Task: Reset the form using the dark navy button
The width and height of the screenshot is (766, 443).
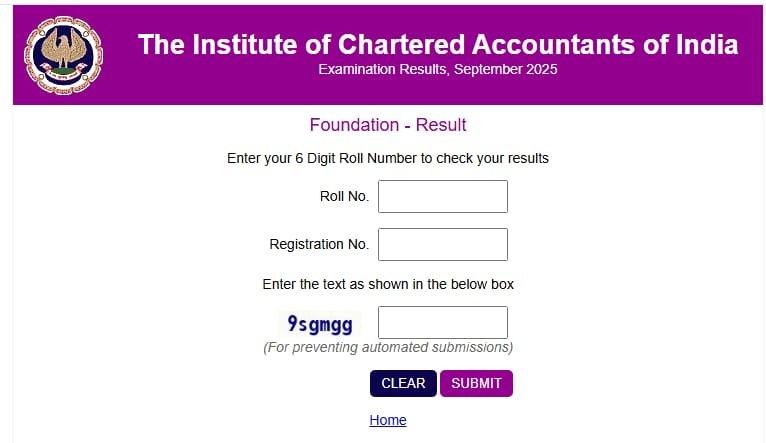Action: (403, 383)
